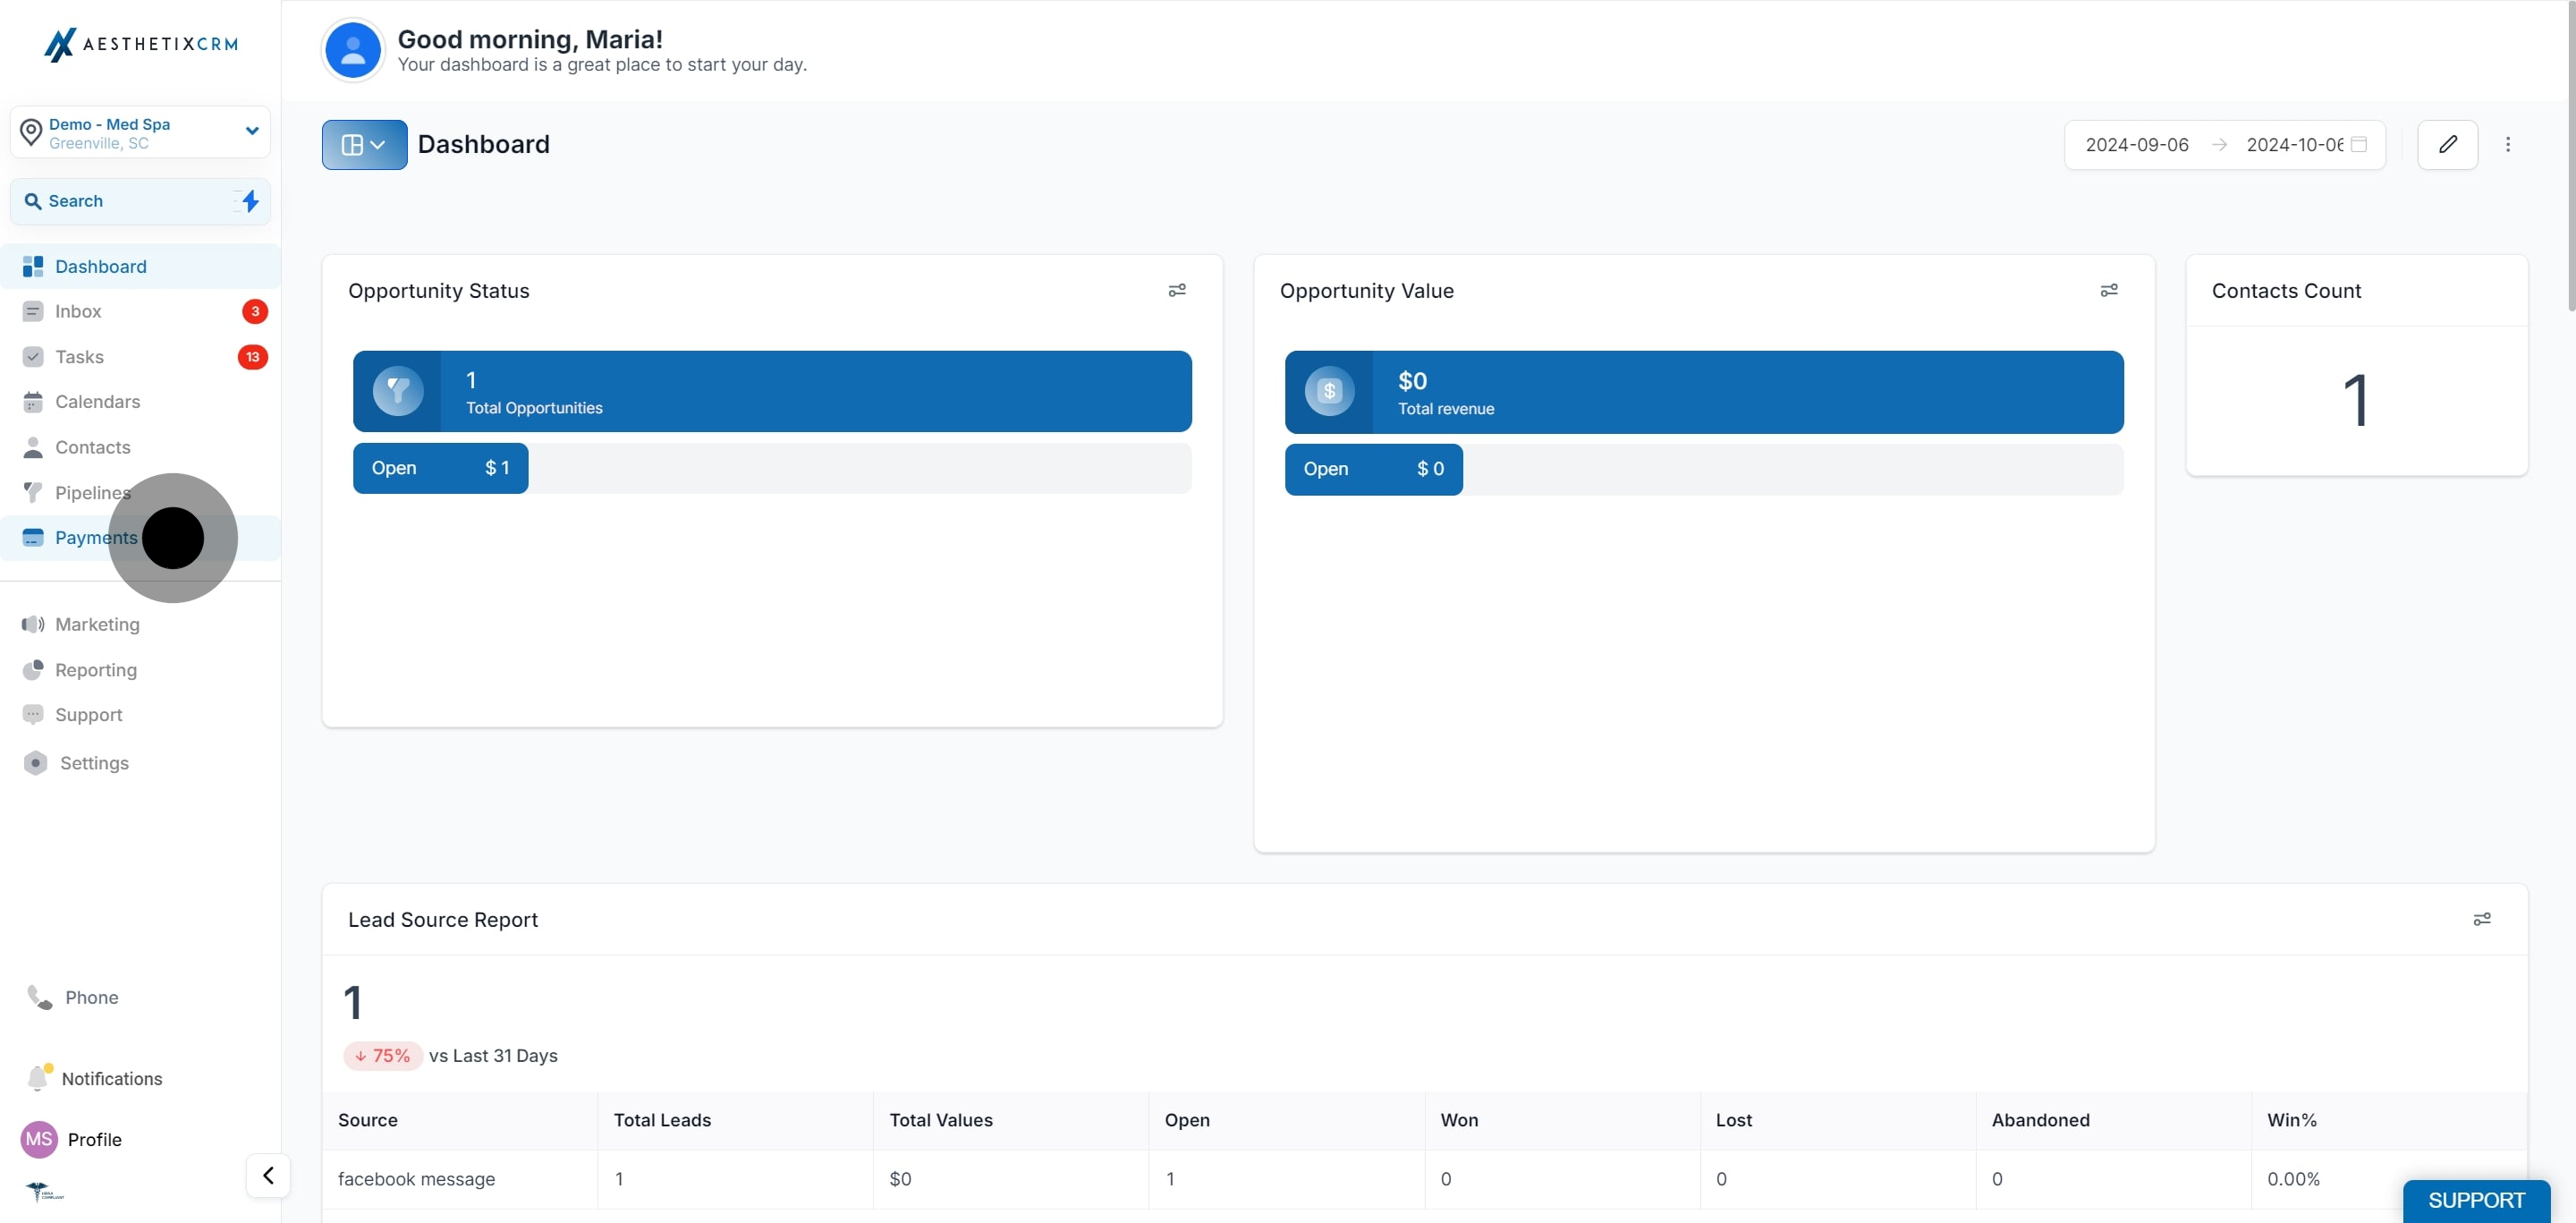The height and width of the screenshot is (1223, 2576).
Task: Click the Open stage progress bar in Opportunity Status
Action: click(772, 468)
